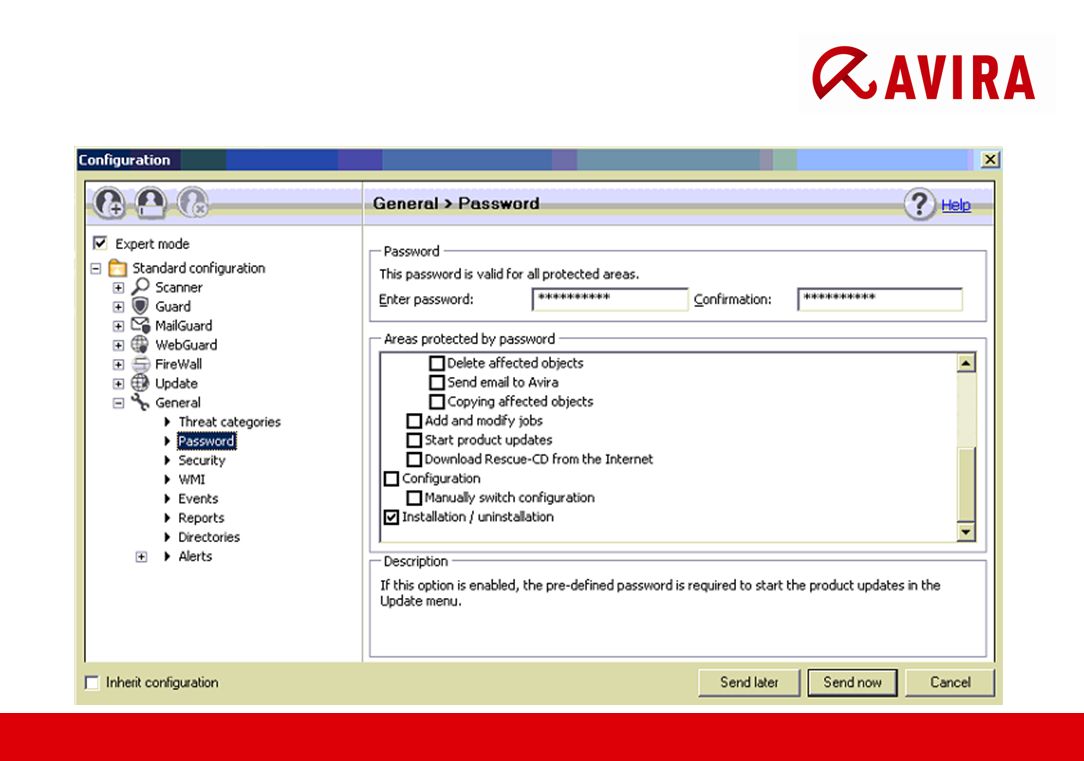The height and width of the screenshot is (761, 1084).
Task: Check the Configuration protection checkbox
Action: (391, 478)
